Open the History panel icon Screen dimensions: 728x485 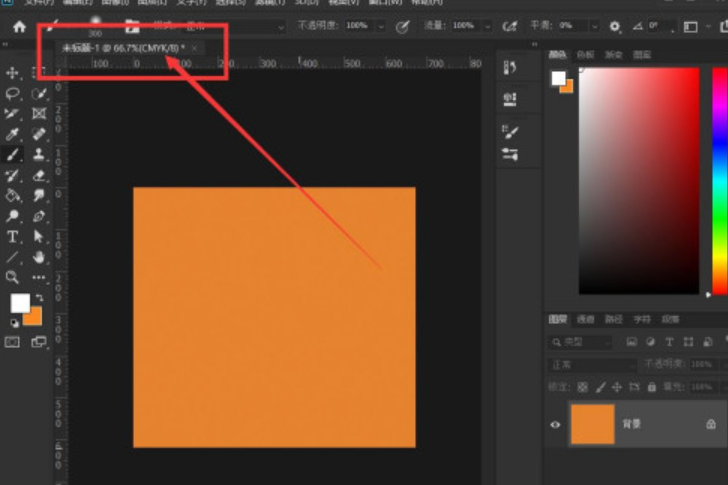point(510,68)
